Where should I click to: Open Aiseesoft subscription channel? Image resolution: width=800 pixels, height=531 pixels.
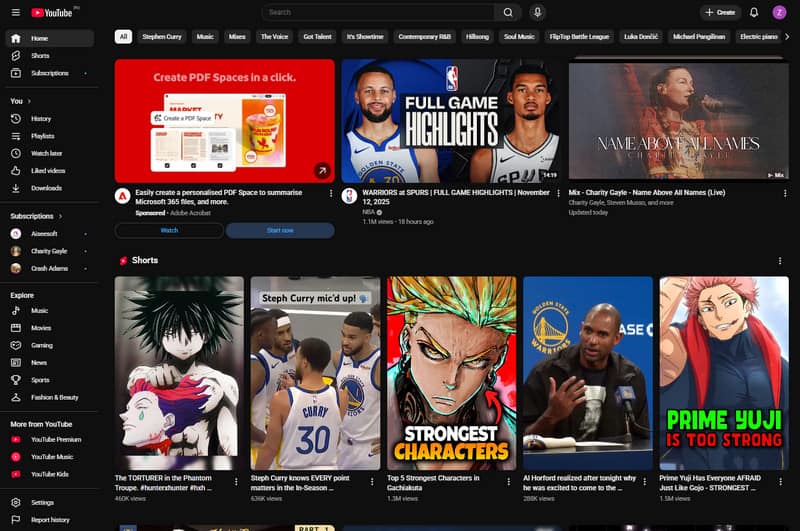pos(50,234)
